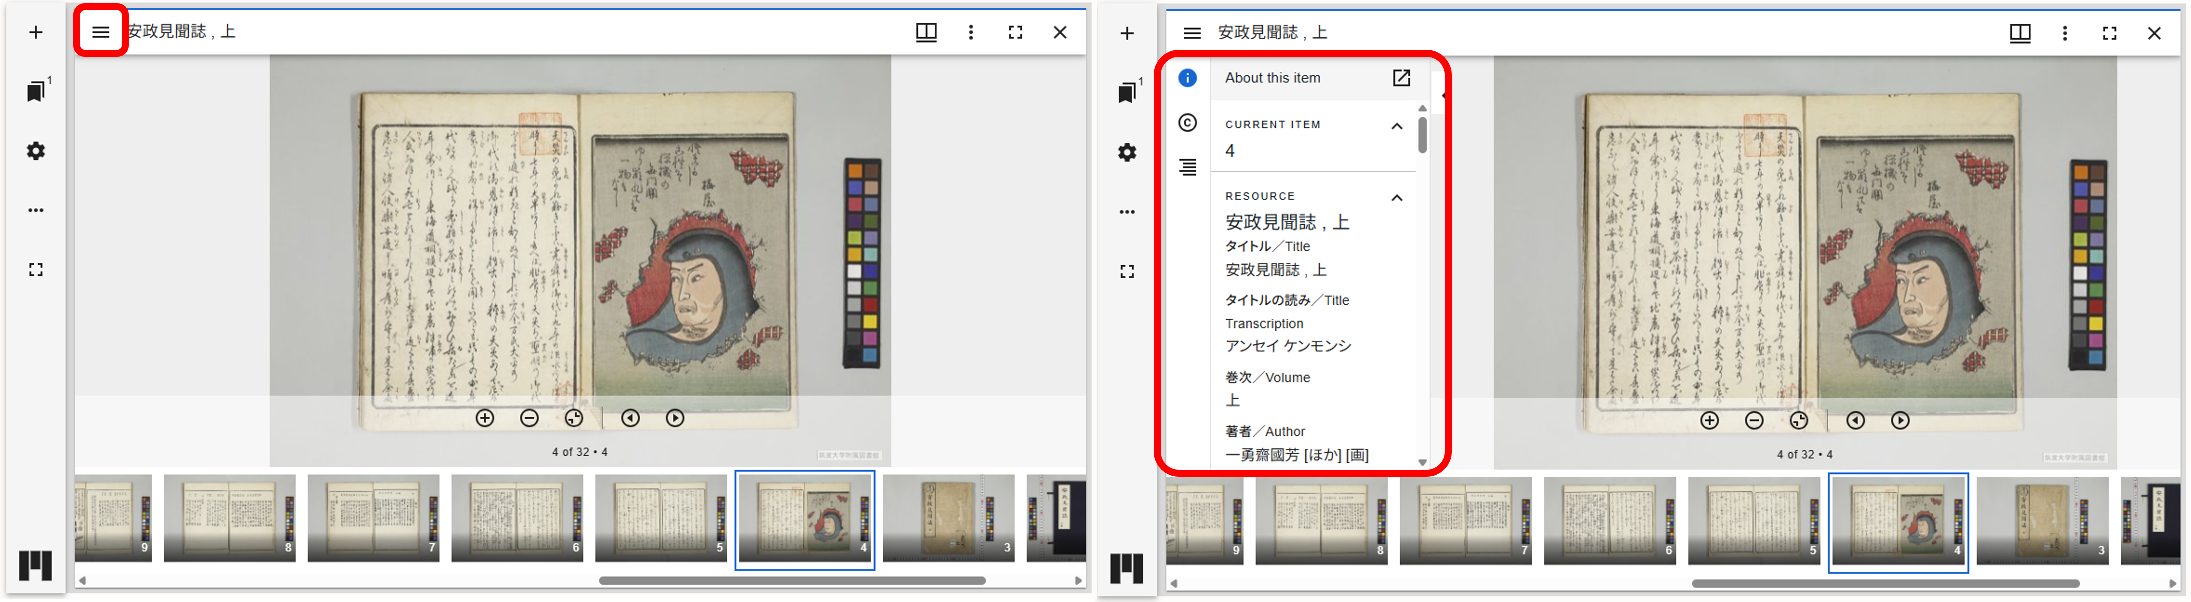The height and width of the screenshot is (602, 2191).
Task: Open the Rights copyright panel icon
Action: pos(1187,122)
